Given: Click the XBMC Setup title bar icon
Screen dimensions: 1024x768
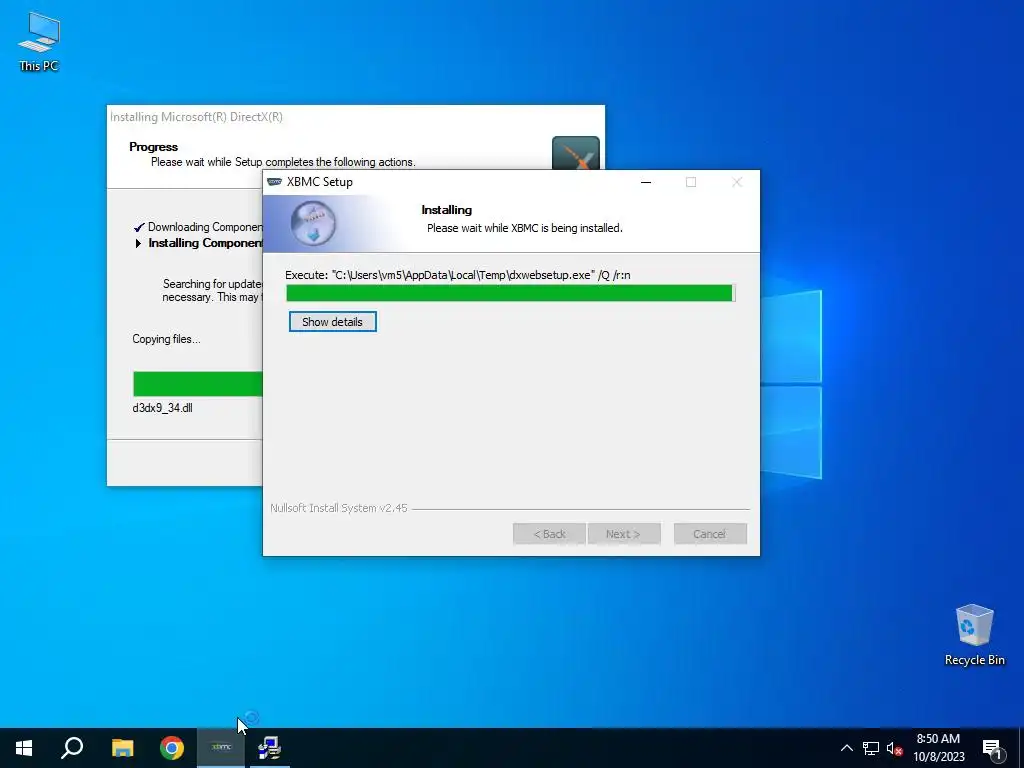Looking at the screenshot, I should tap(274, 182).
